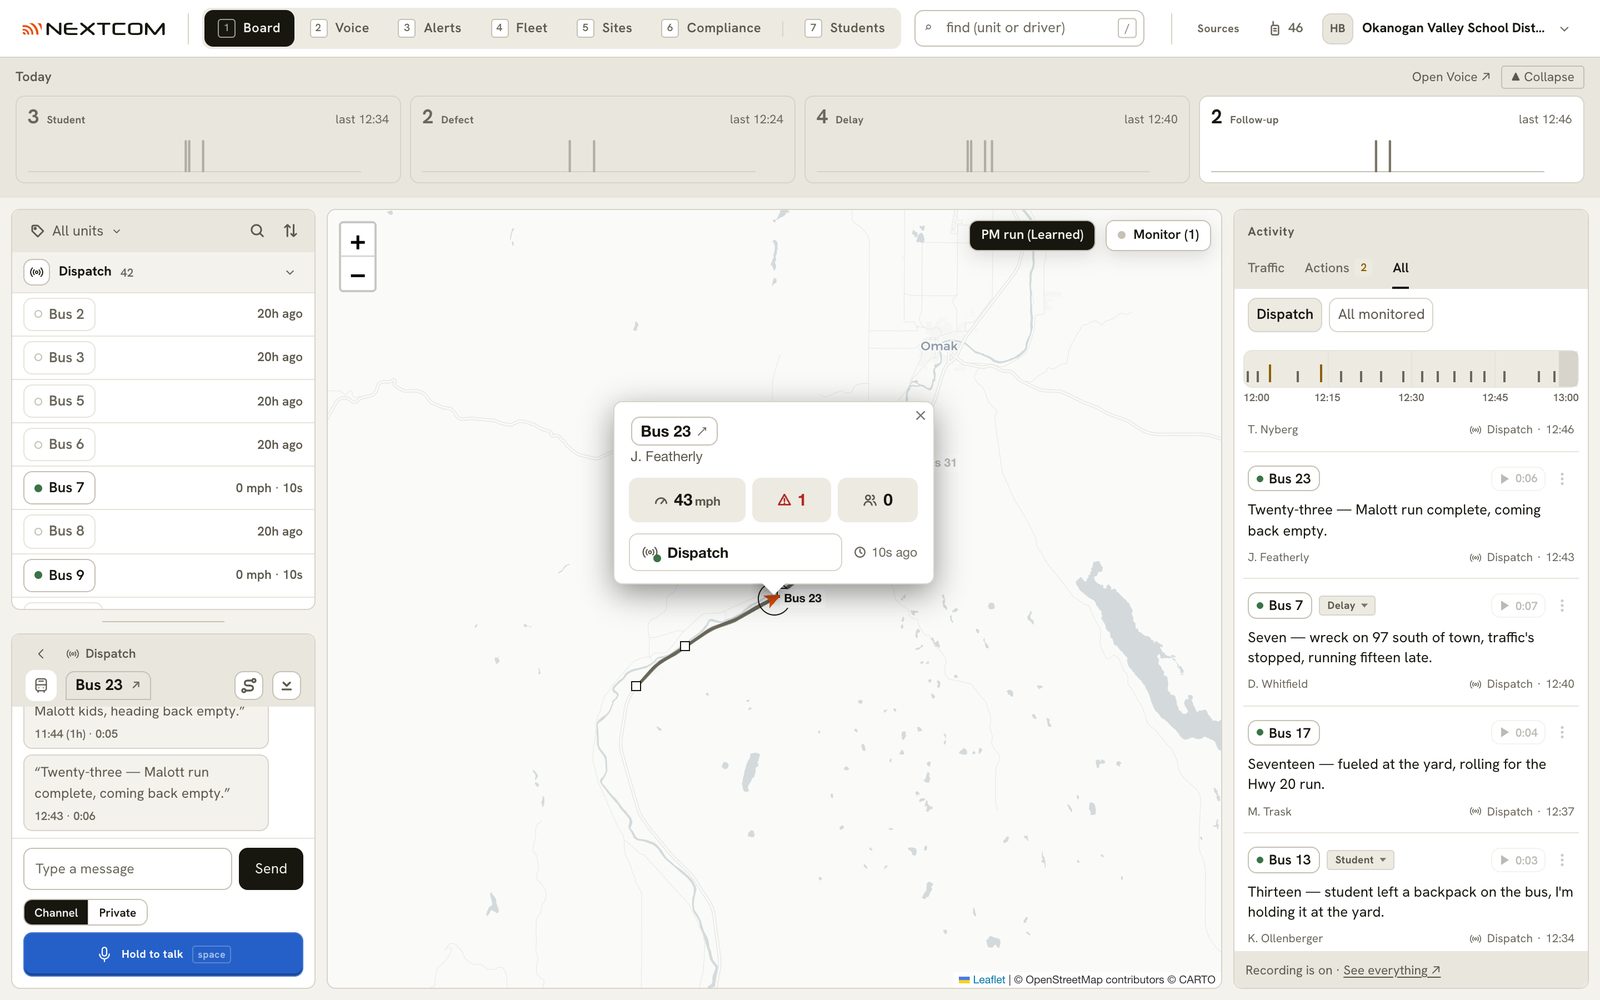1600x1000 pixels.
Task: Follow the See everything link
Action: point(1391,971)
